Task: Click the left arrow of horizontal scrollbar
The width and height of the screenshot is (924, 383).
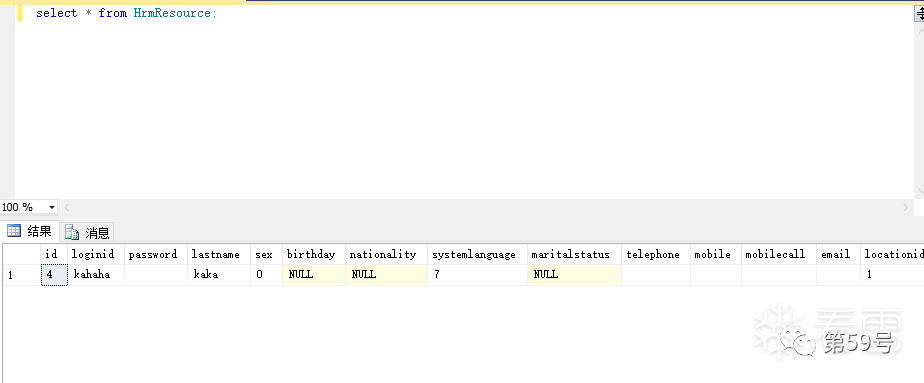Action: tap(66, 207)
